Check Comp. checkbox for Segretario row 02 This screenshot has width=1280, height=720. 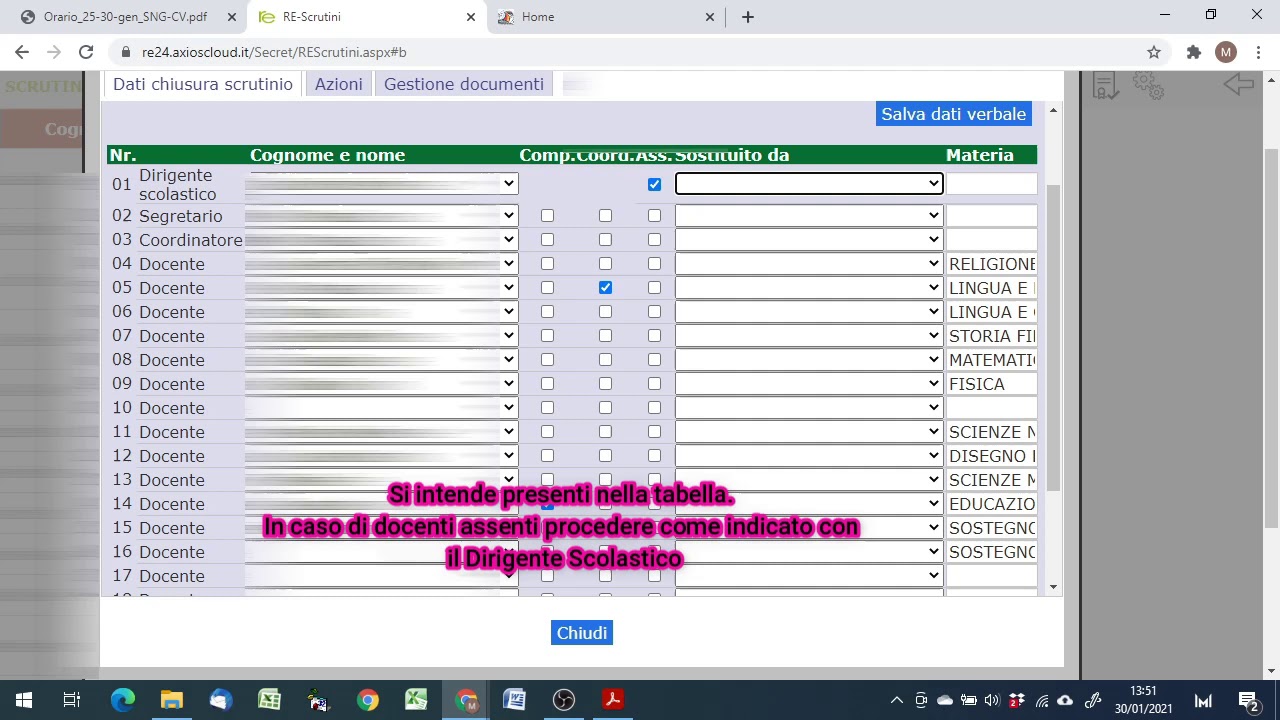(547, 216)
